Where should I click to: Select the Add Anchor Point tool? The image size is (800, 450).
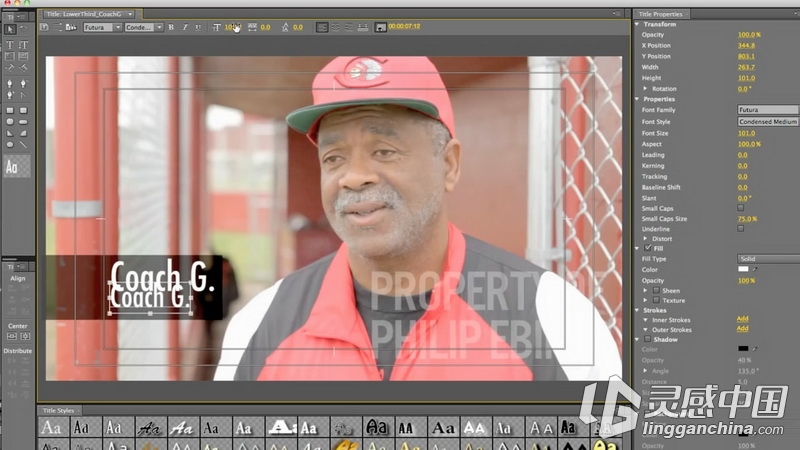[10, 94]
